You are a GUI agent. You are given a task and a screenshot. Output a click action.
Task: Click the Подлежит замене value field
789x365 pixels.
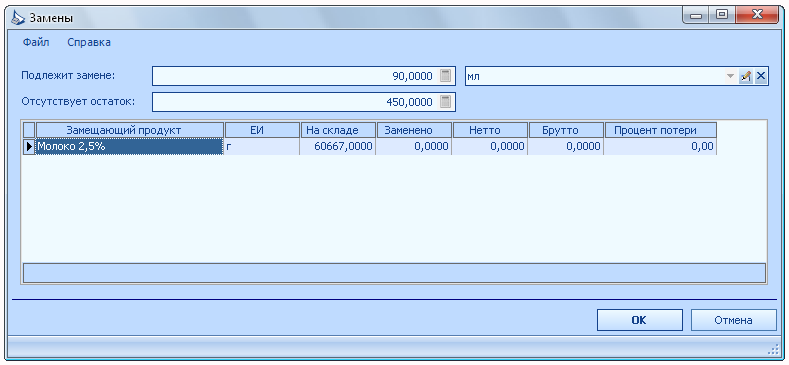[x=304, y=77]
